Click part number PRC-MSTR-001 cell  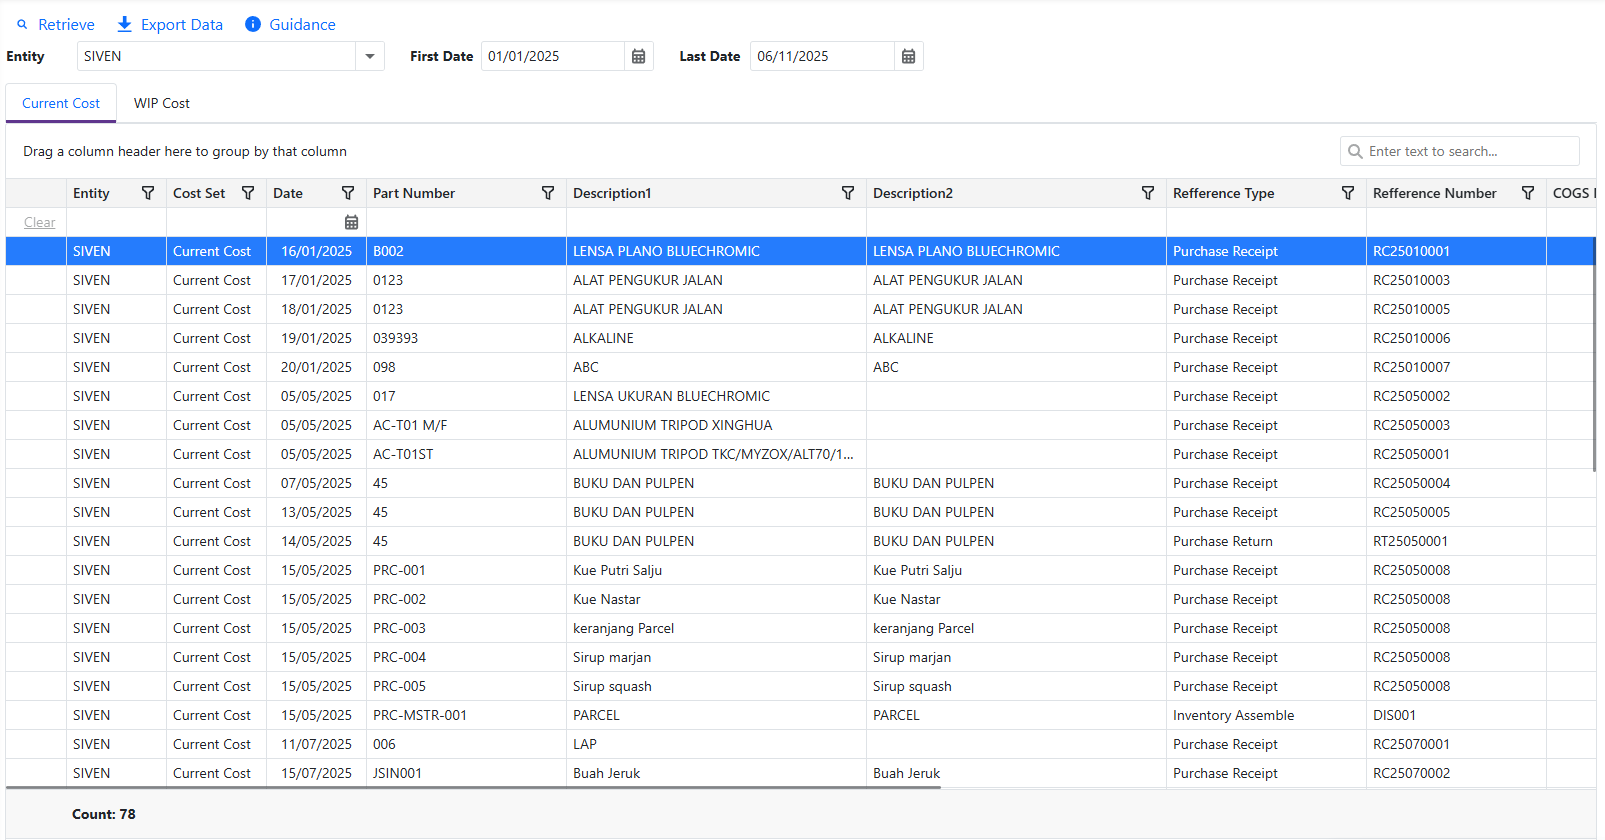466,715
